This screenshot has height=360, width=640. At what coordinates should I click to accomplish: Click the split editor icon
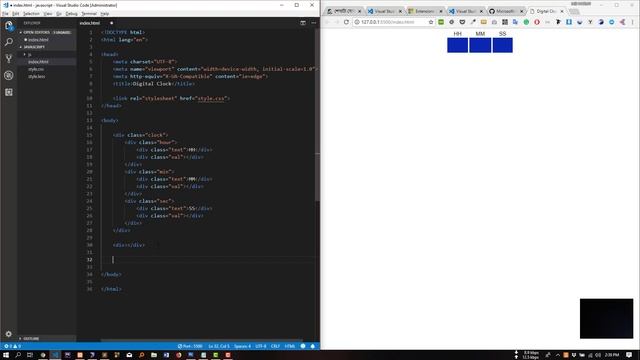[303, 23]
